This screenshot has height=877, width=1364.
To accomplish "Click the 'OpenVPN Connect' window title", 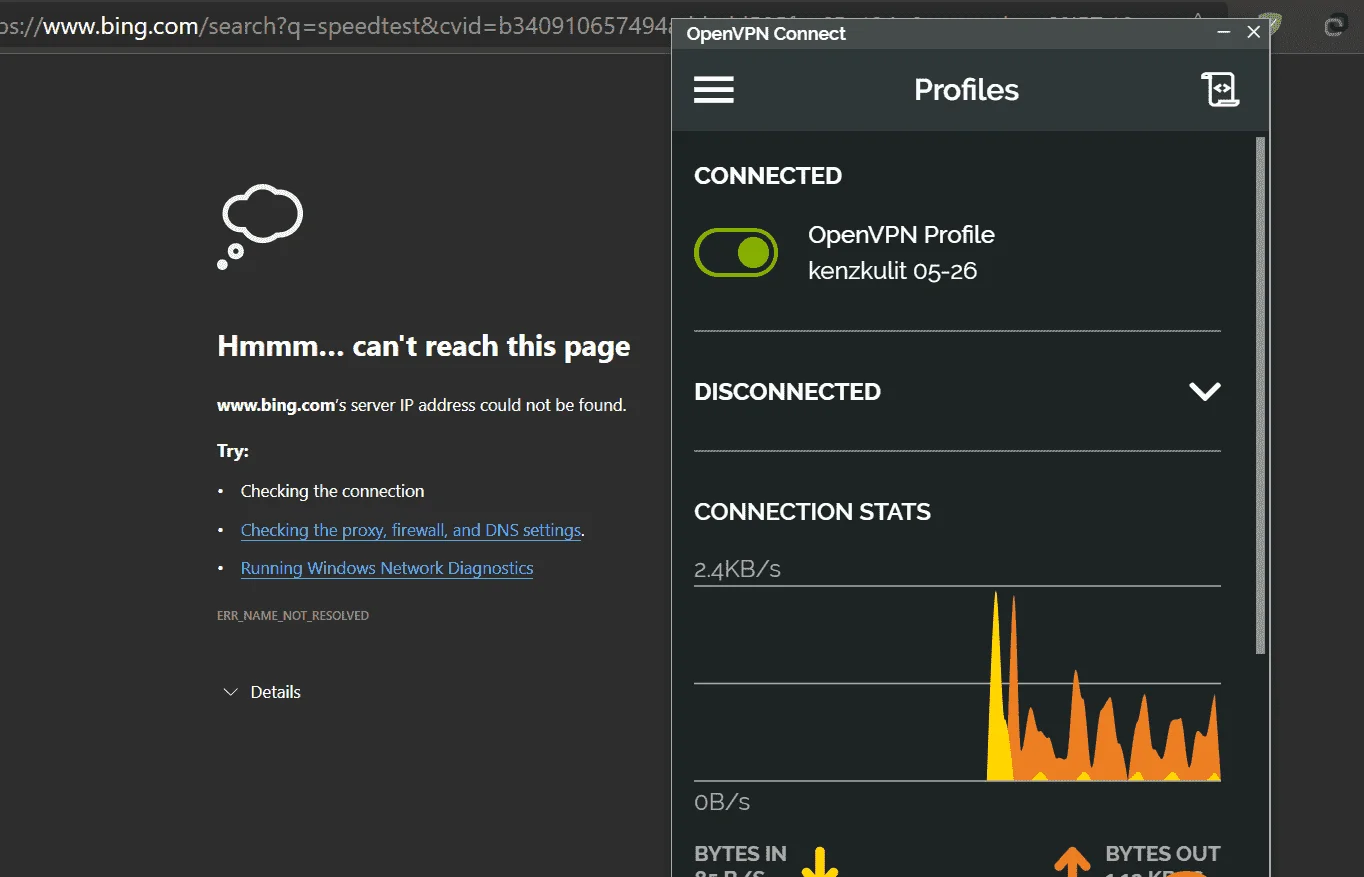I will click(x=766, y=33).
